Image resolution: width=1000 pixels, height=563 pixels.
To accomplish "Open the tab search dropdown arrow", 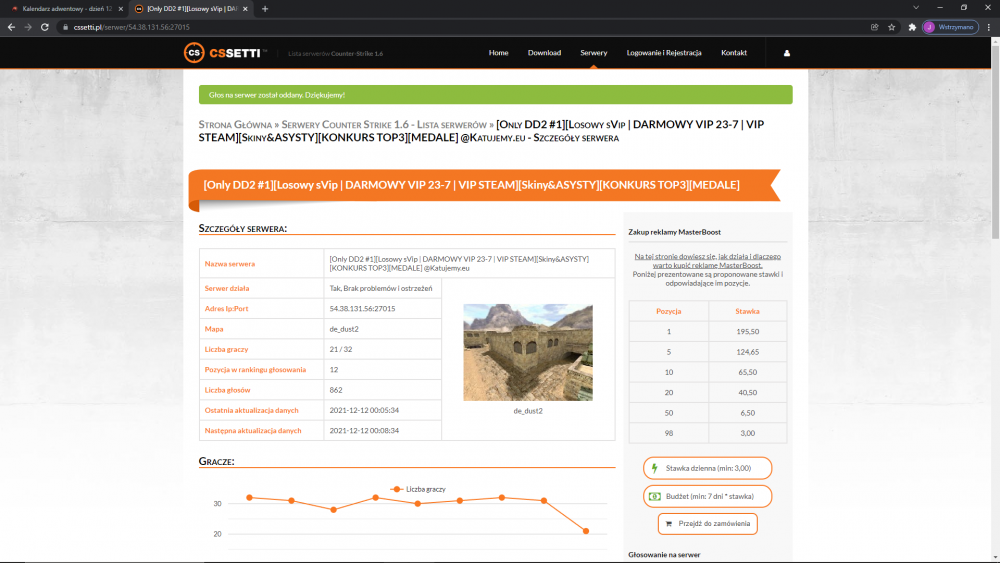I will click(916, 8).
